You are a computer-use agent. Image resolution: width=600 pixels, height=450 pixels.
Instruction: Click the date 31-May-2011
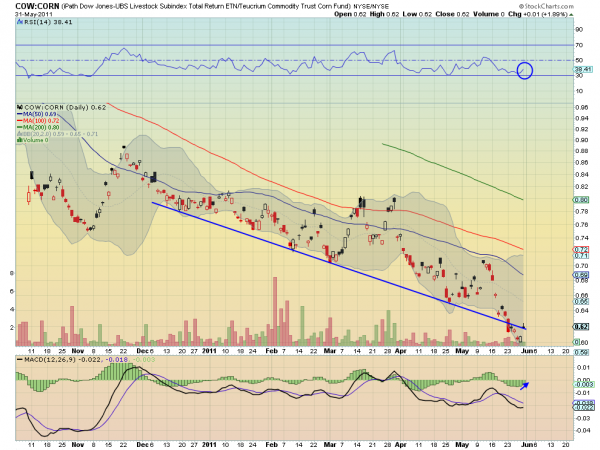[34, 14]
